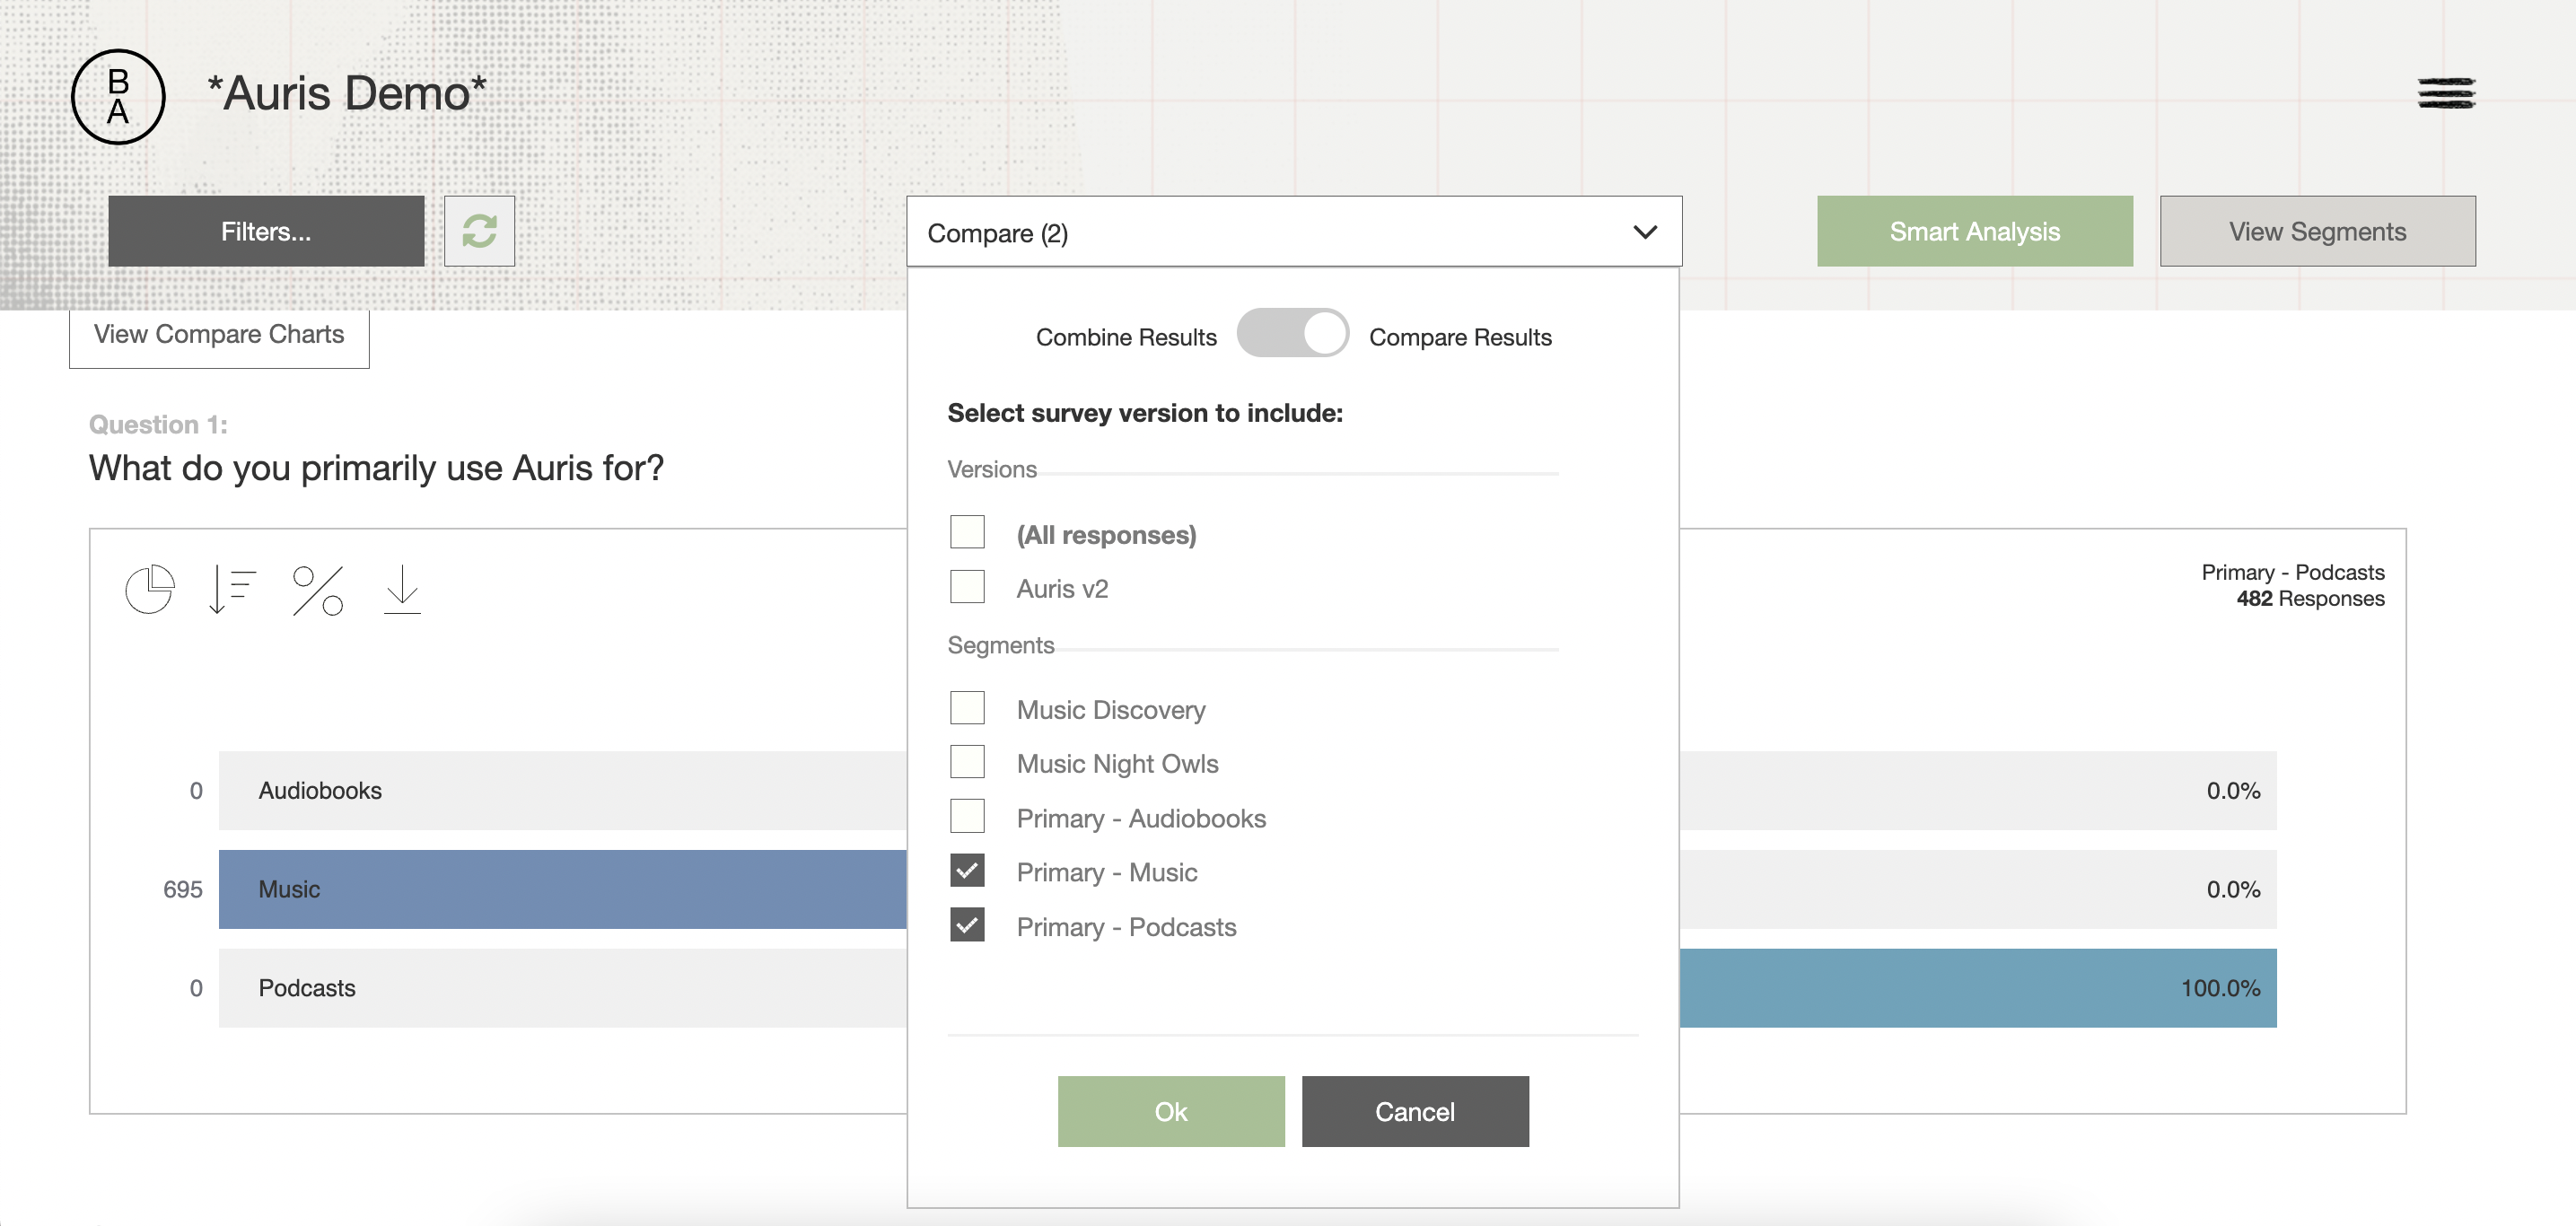
Task: Check the Primary - Audiobooks checkbox
Action: [x=966, y=815]
